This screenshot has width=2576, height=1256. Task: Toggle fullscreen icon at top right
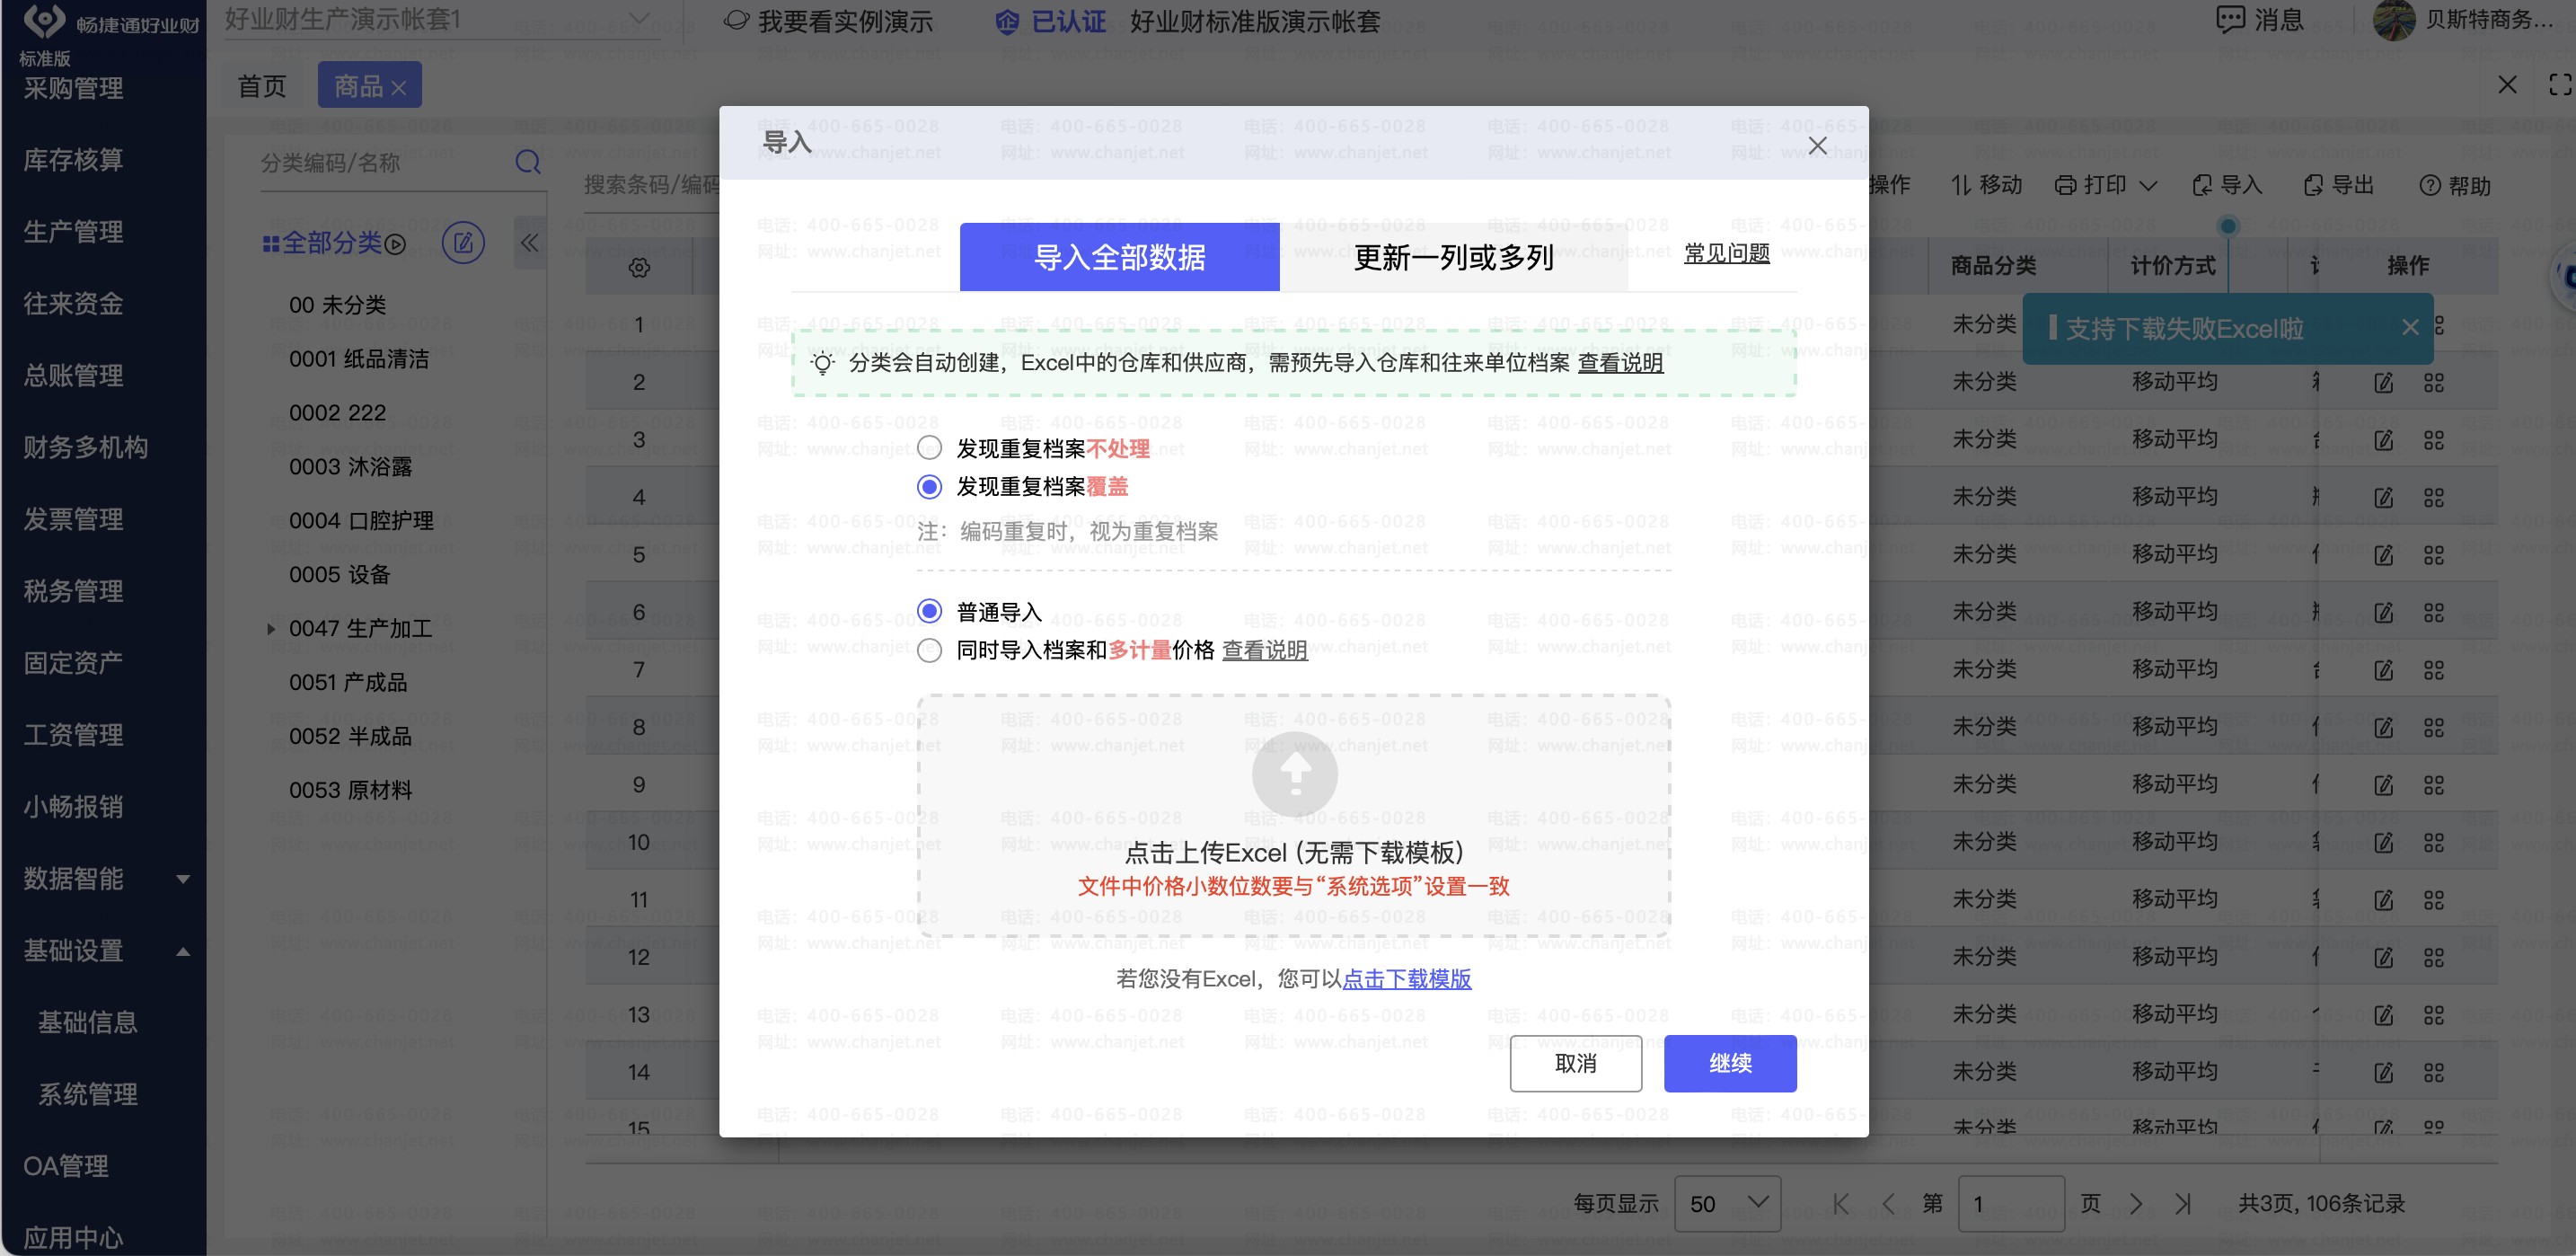(2560, 85)
